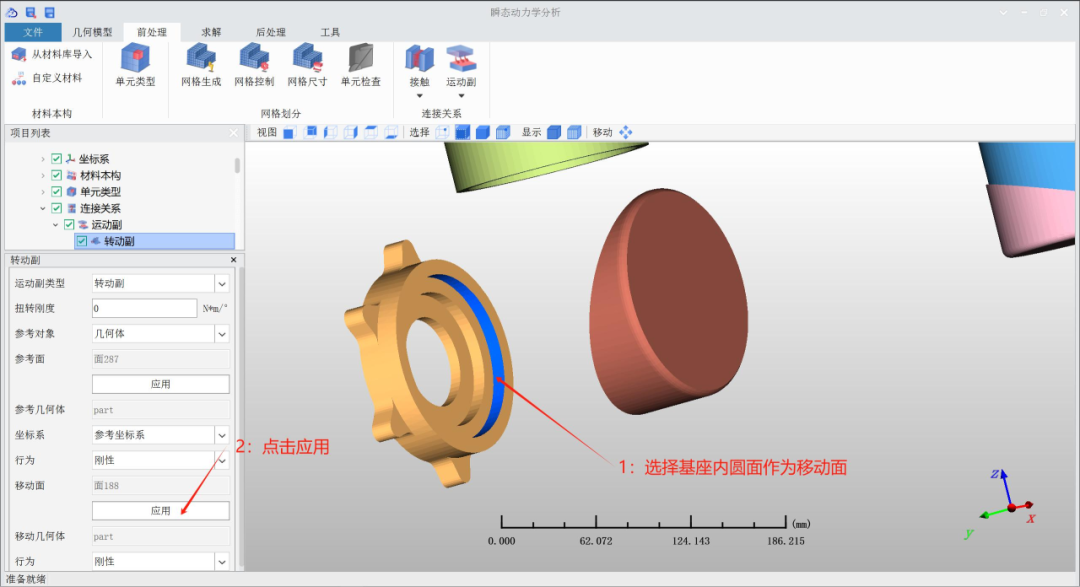
Task: Uncheck the 材料本构 tree checkbox
Action: coord(56,175)
